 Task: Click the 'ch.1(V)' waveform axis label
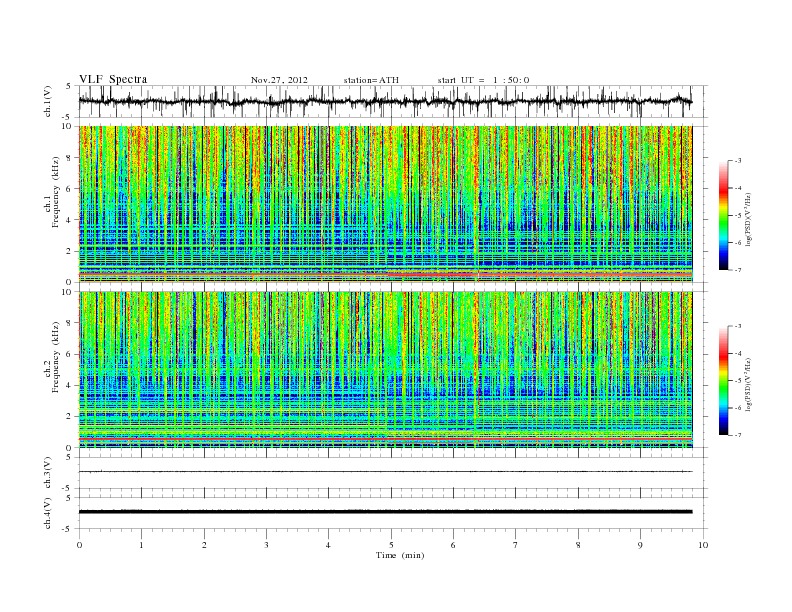click(48, 101)
